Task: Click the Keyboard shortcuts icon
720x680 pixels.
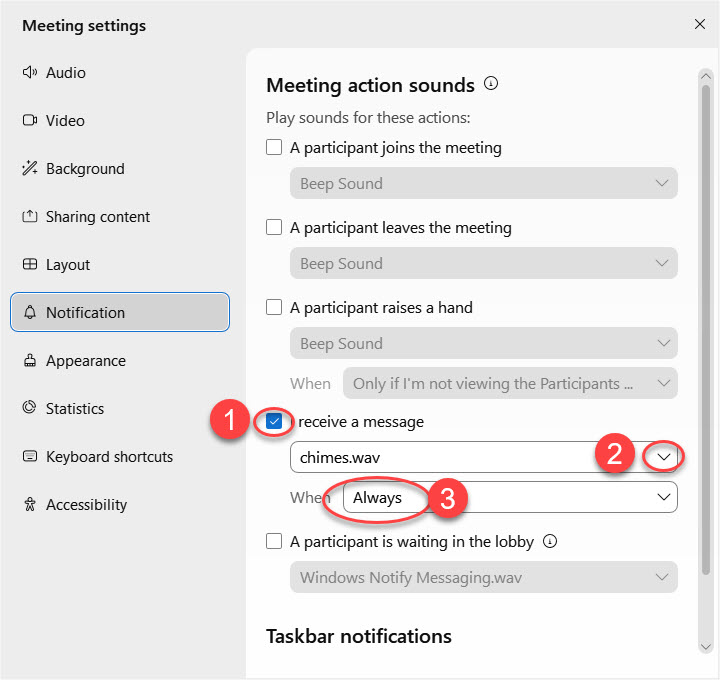Action: pyautogui.click(x=29, y=457)
